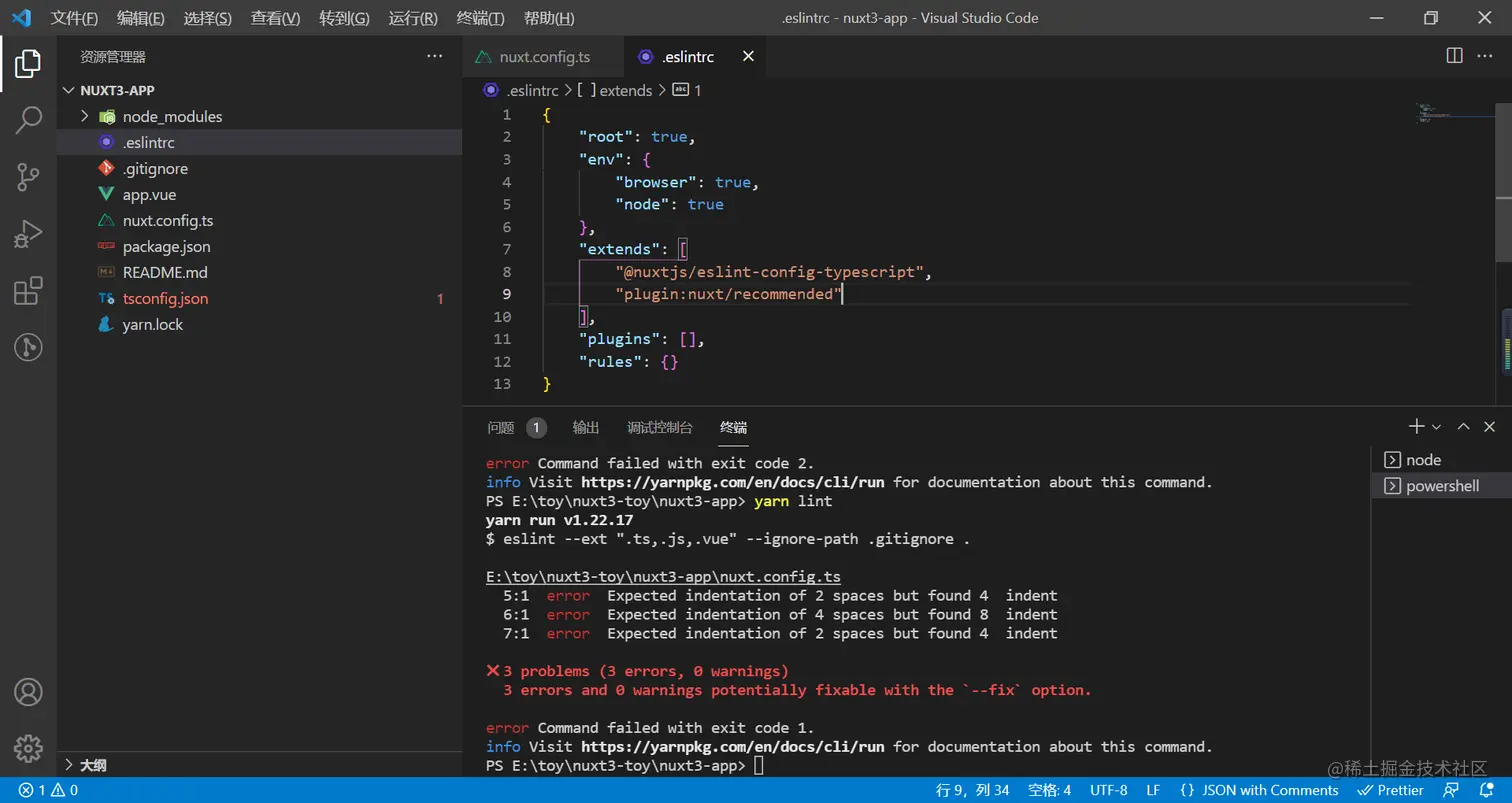Open Run and Debug view

click(x=28, y=235)
